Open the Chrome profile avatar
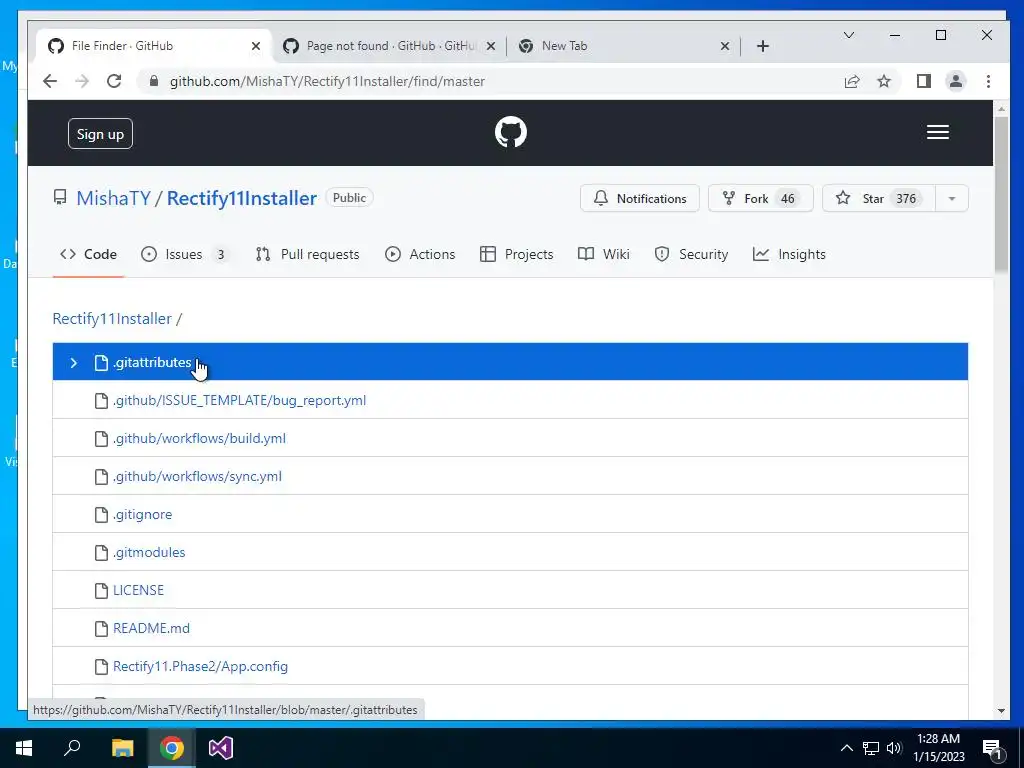 pos(955,82)
